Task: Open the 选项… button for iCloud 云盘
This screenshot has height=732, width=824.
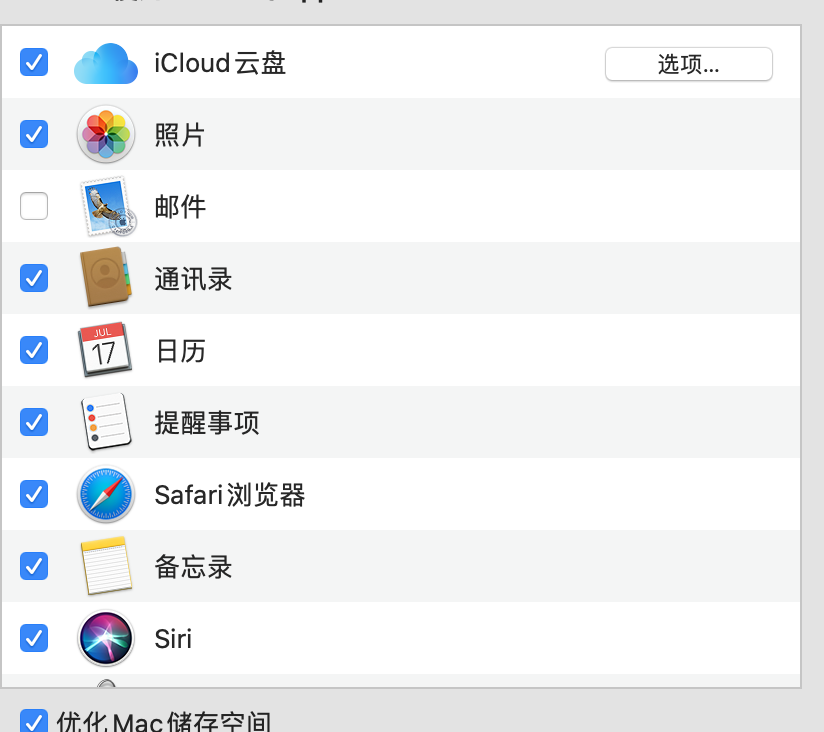Action: (x=688, y=64)
